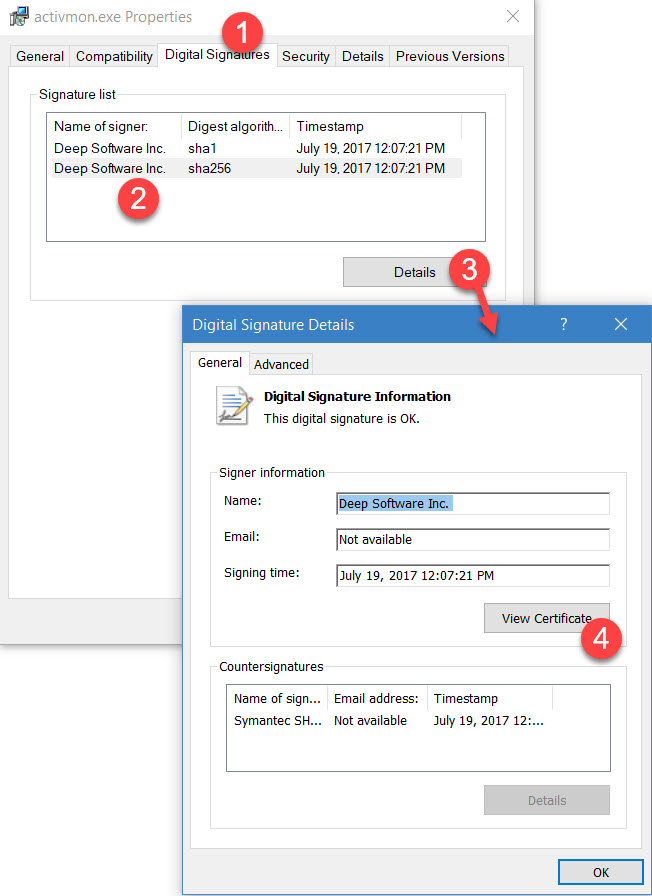Open the Previous Versions tab
Viewport: 652px width, 896px height.
tap(450, 56)
